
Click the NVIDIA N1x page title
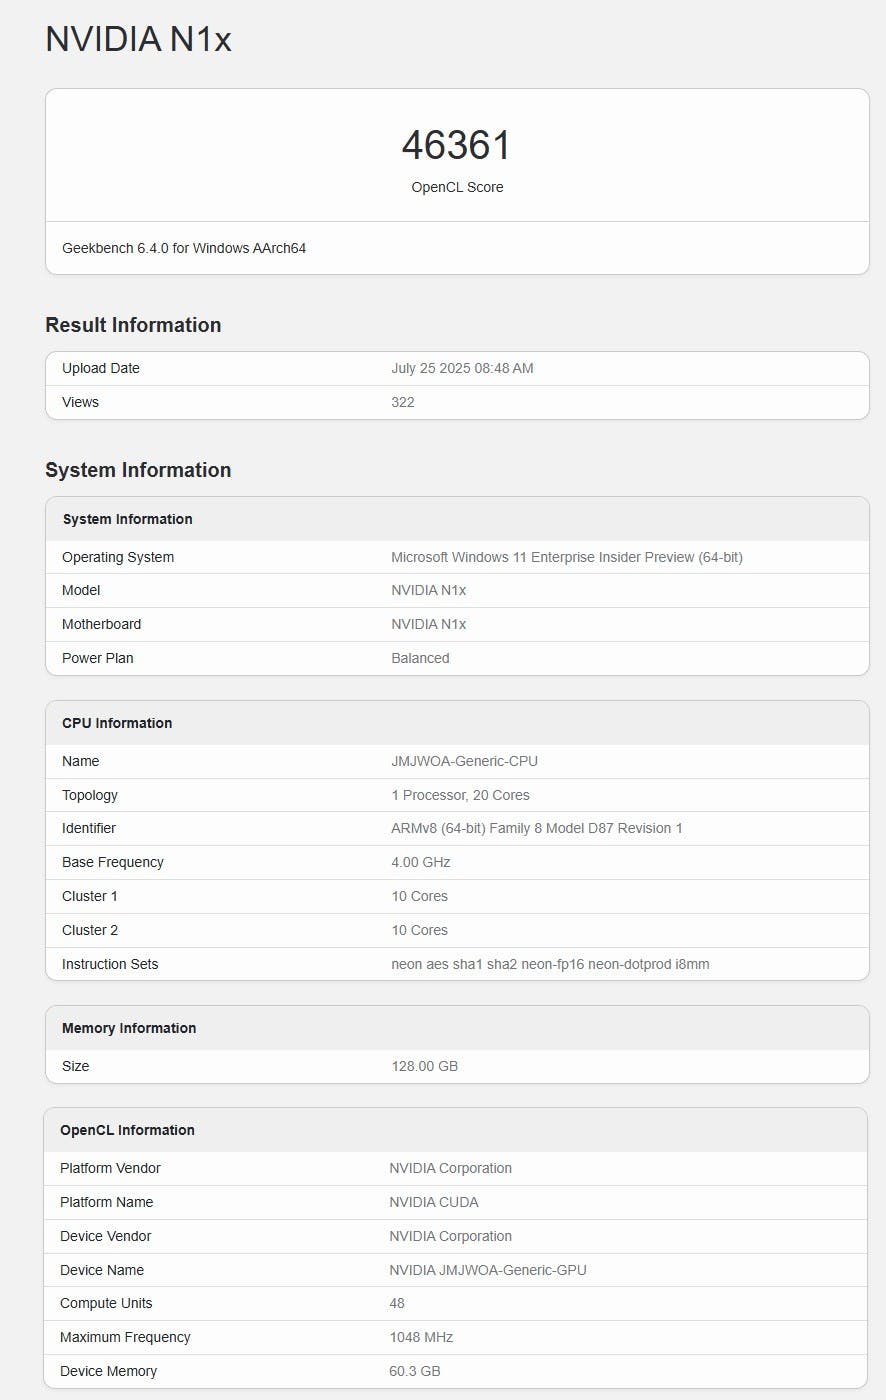click(x=138, y=40)
